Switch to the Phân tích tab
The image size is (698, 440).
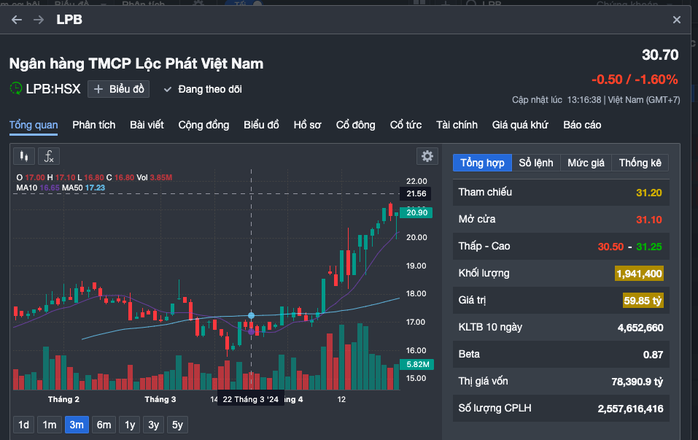(x=94, y=125)
